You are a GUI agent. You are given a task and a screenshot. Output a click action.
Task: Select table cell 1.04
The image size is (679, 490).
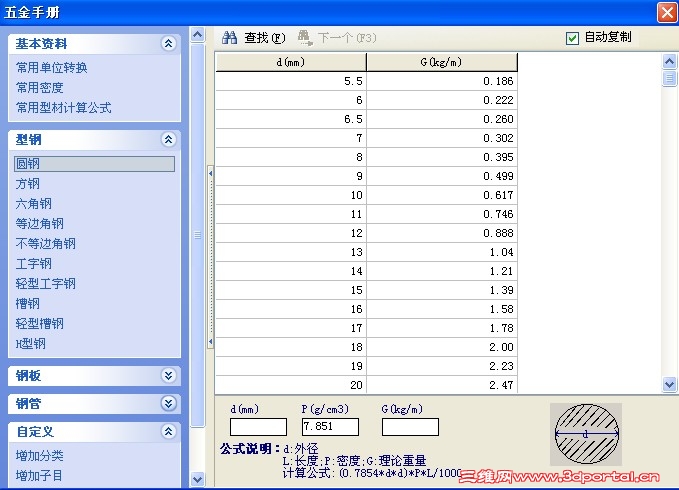(x=442, y=252)
